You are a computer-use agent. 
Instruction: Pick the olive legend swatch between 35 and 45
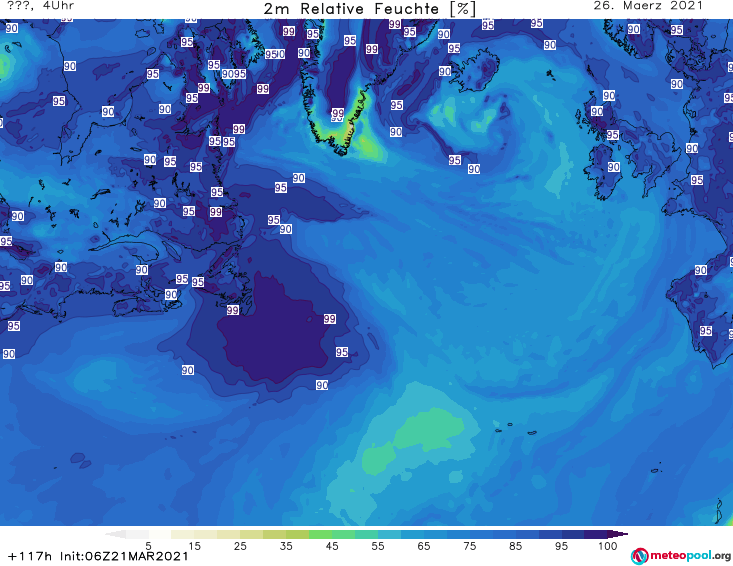[x=297, y=534]
